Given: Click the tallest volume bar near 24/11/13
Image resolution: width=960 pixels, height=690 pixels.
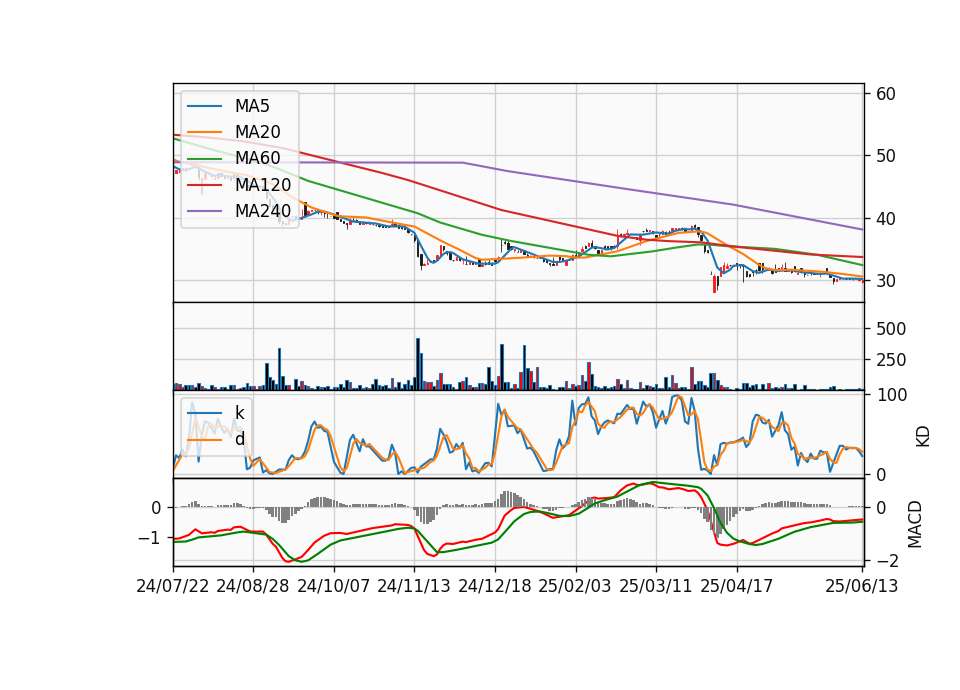Looking at the screenshot, I should coord(418,364).
